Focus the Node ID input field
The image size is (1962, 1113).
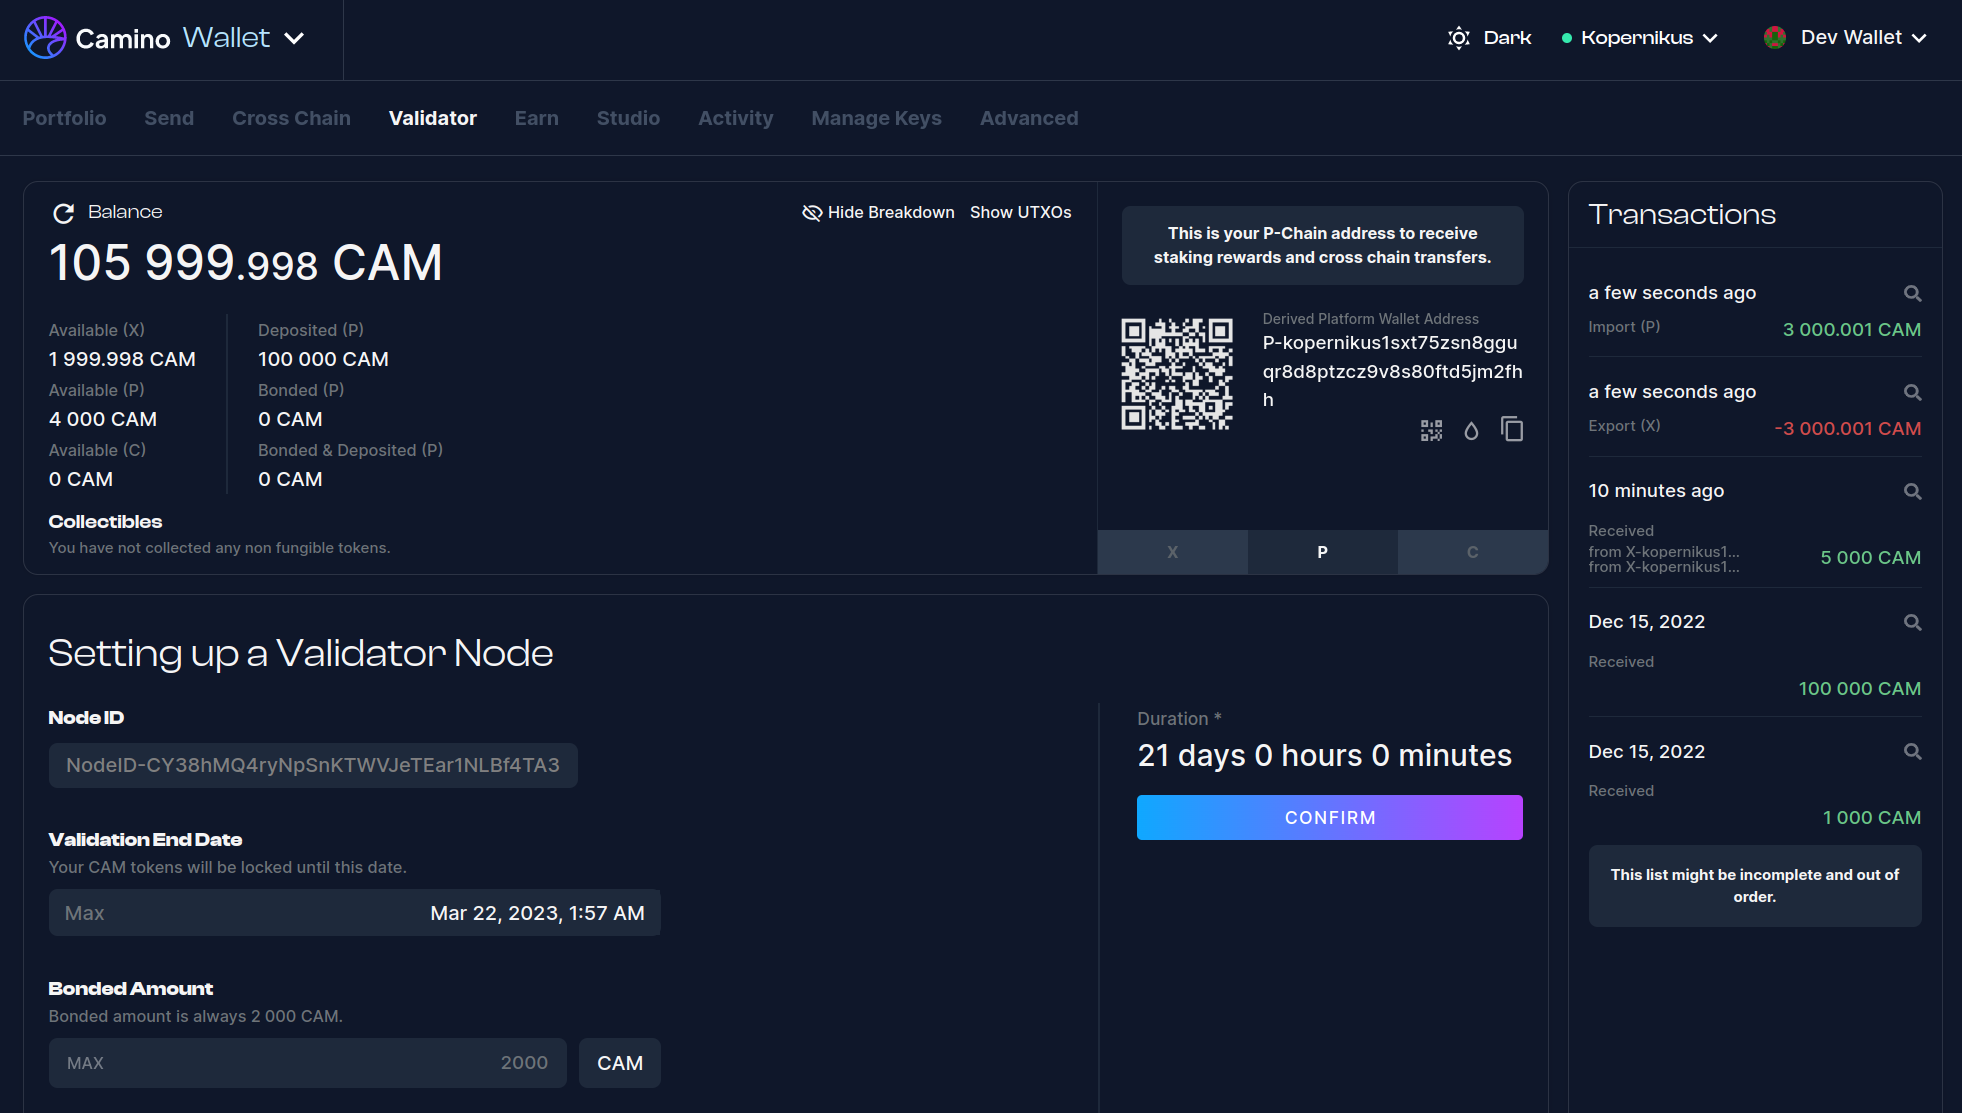(x=313, y=765)
